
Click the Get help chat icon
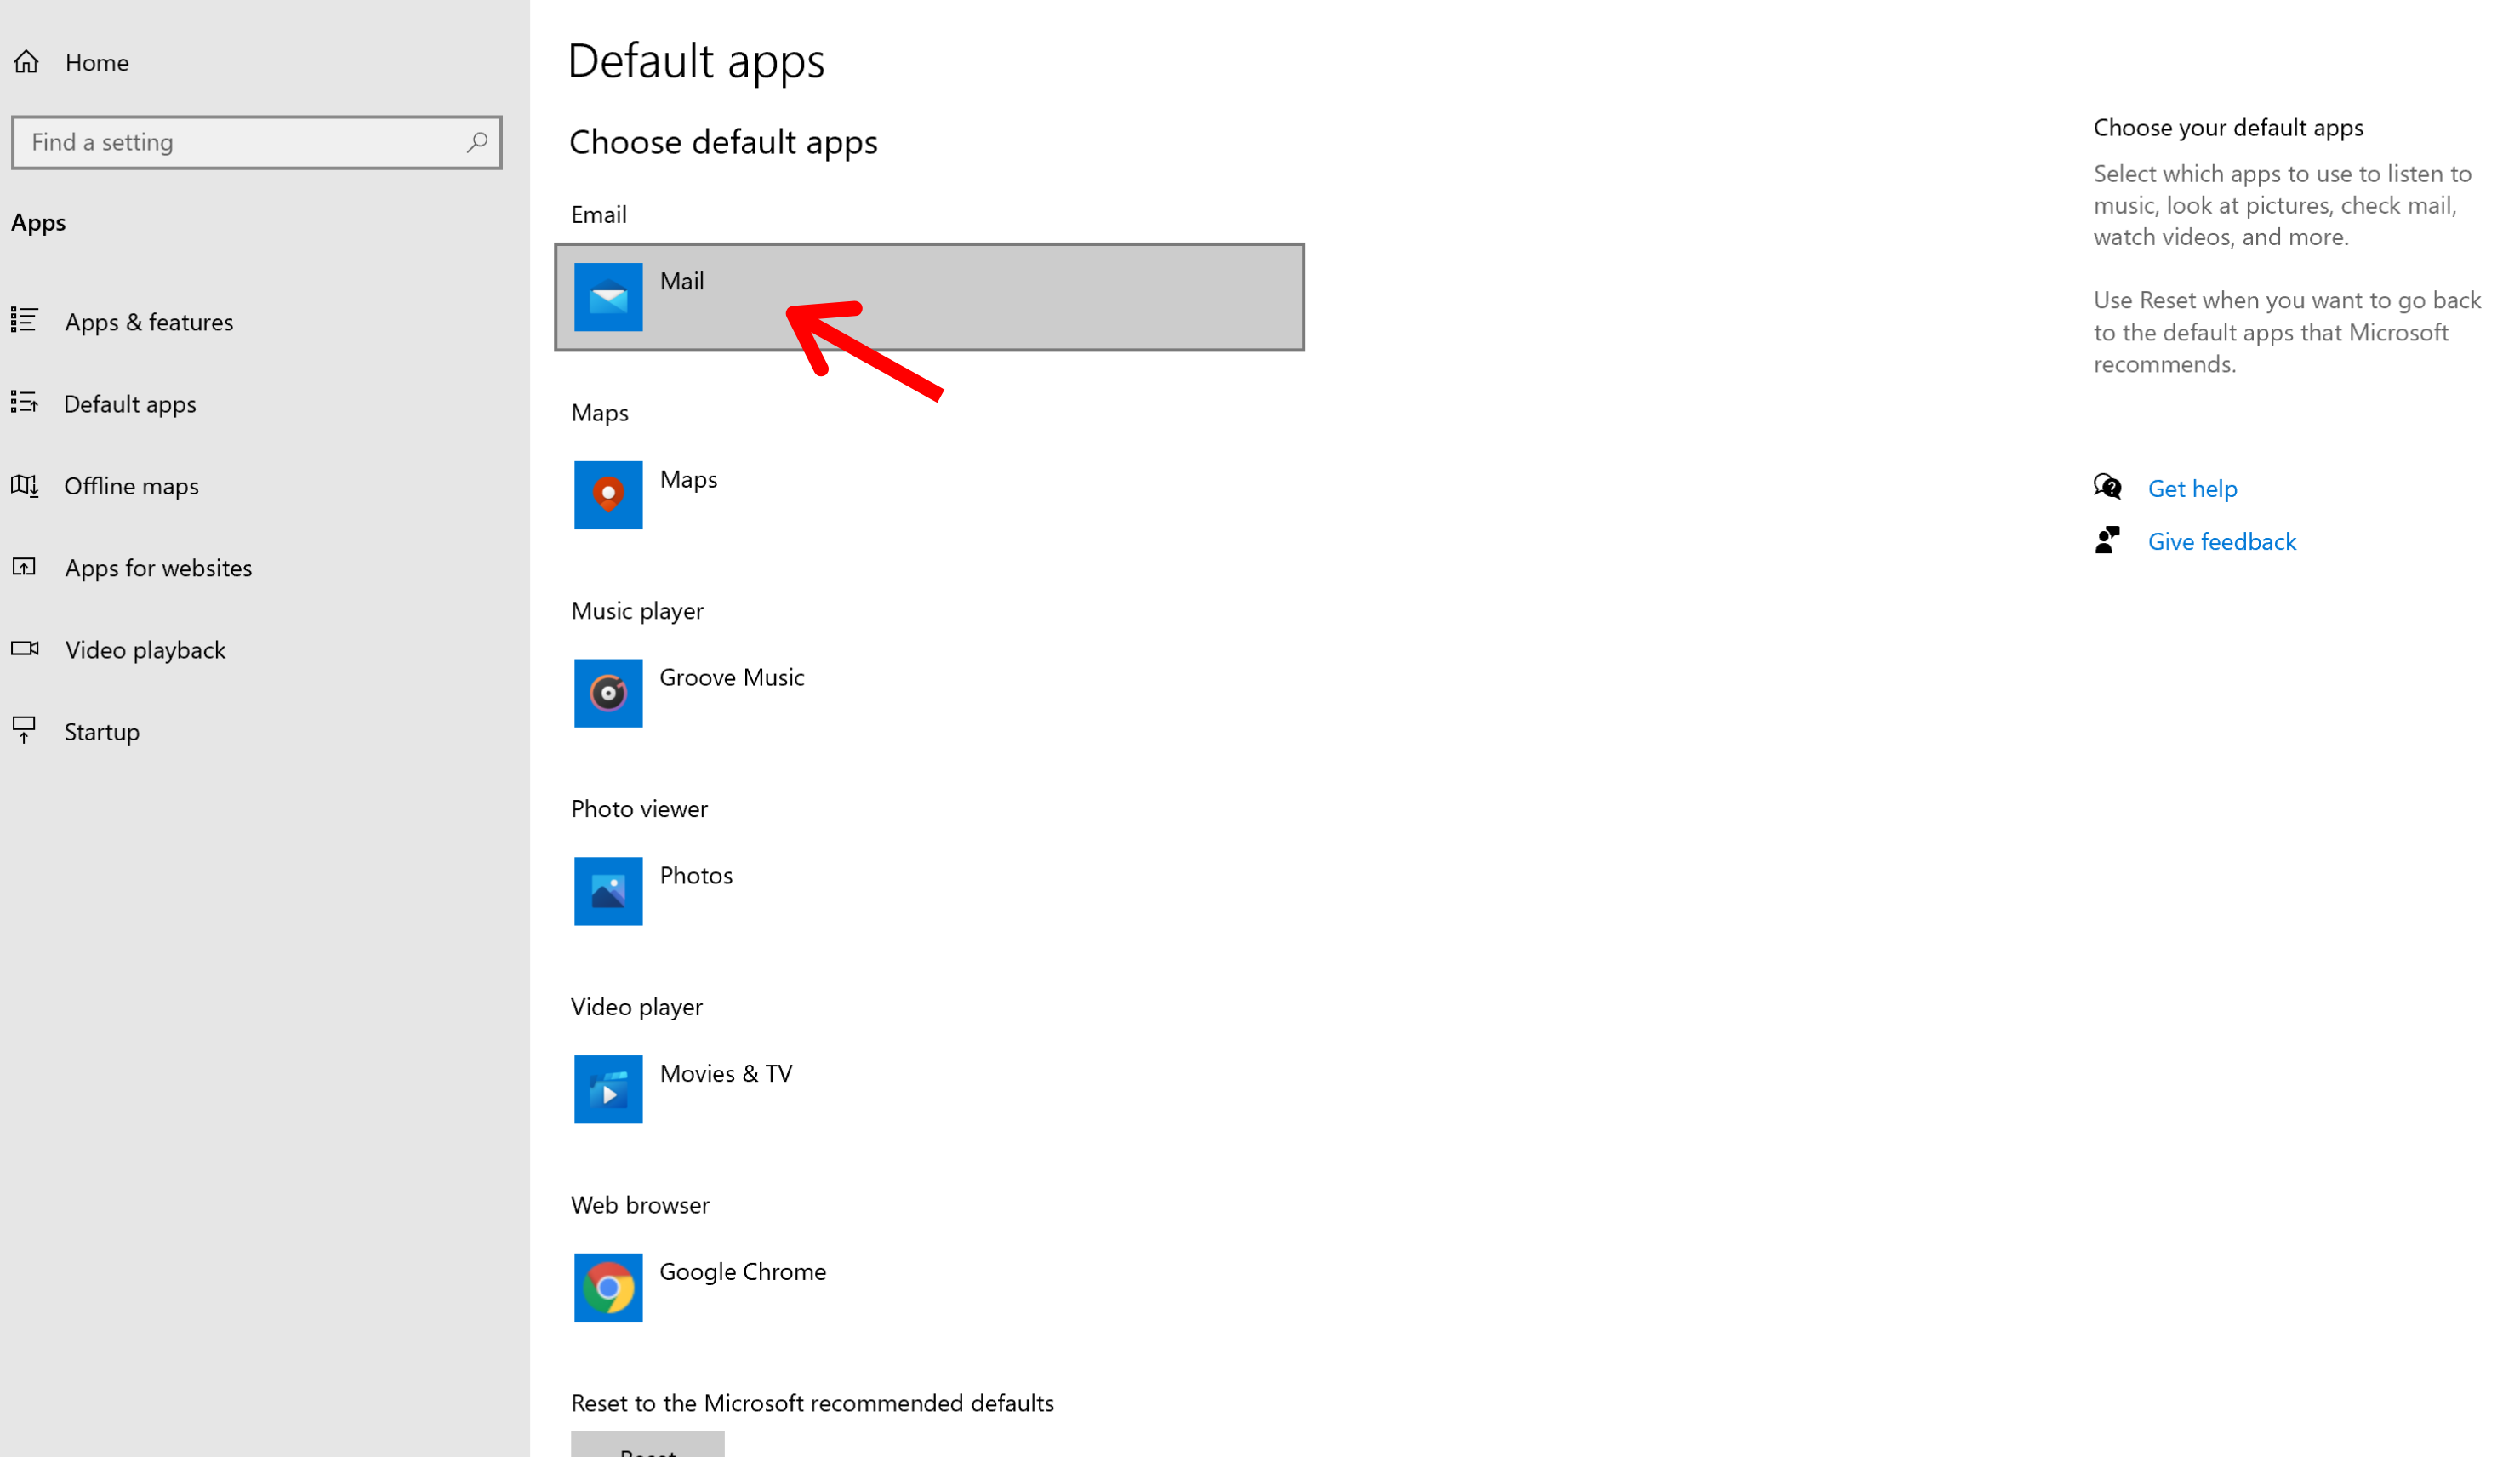pos(2107,487)
